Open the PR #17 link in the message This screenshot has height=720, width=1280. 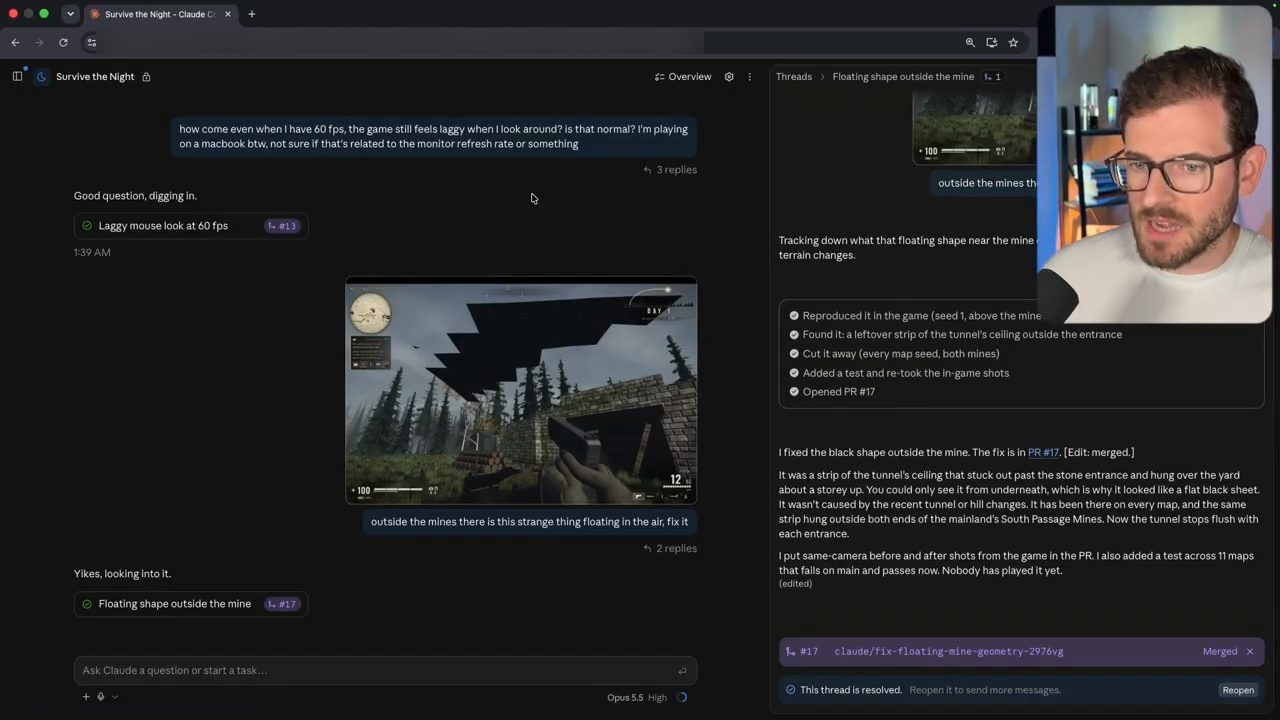tap(1043, 453)
